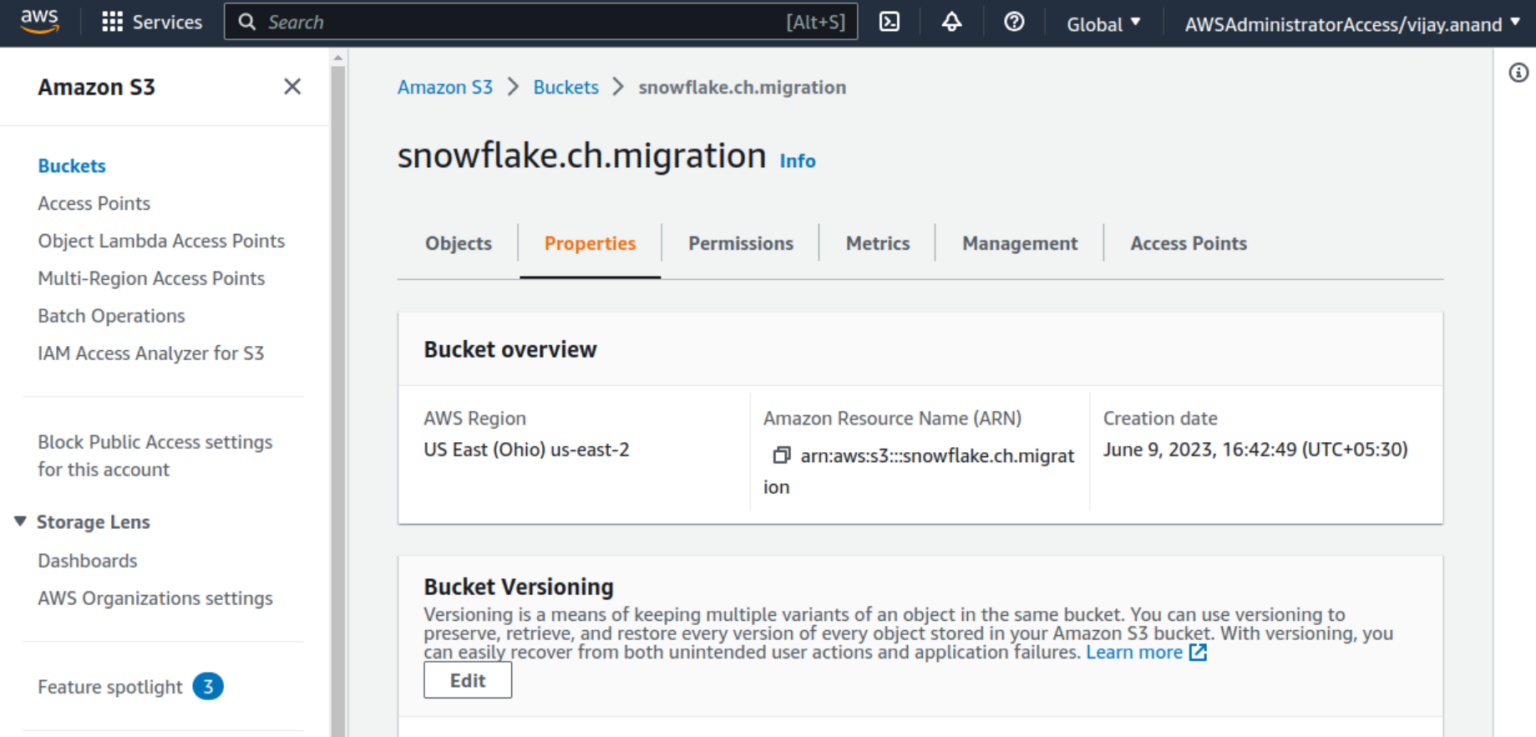This screenshot has width=1536, height=737.
Task: Click the AWS logo home icon
Action: (40, 22)
